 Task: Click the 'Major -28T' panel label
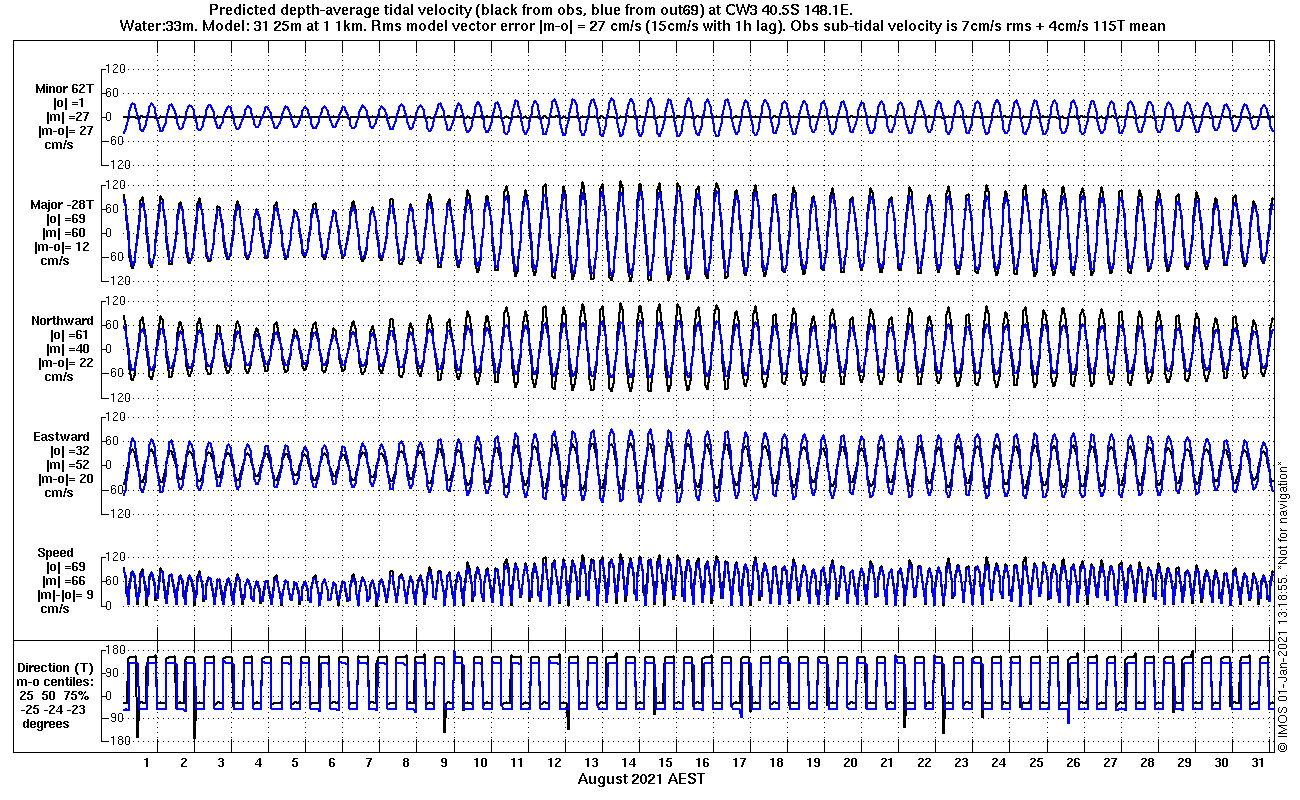click(x=61, y=205)
